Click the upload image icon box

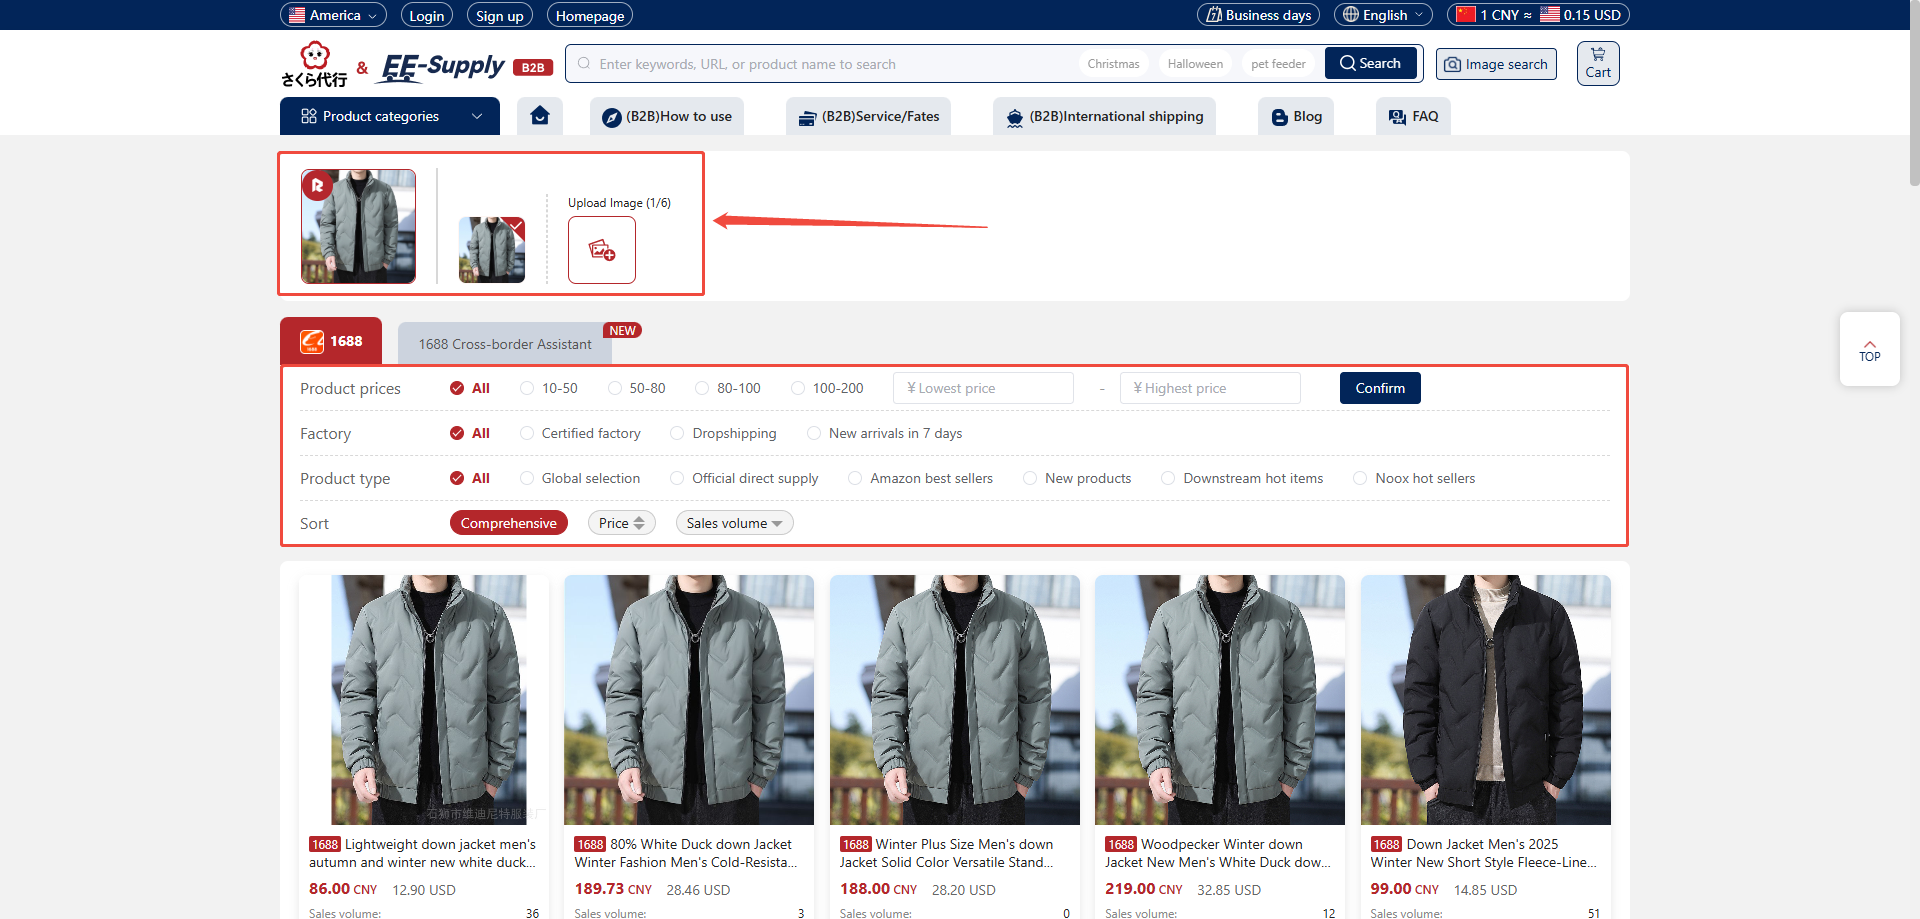tap(602, 250)
